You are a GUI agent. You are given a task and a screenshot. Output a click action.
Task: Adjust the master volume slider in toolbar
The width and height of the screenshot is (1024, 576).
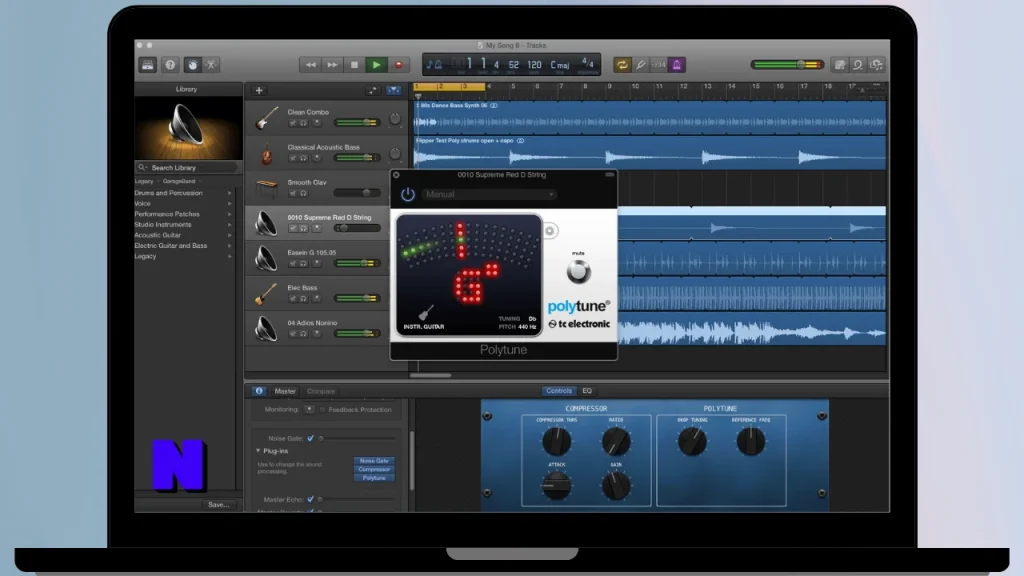click(x=788, y=65)
